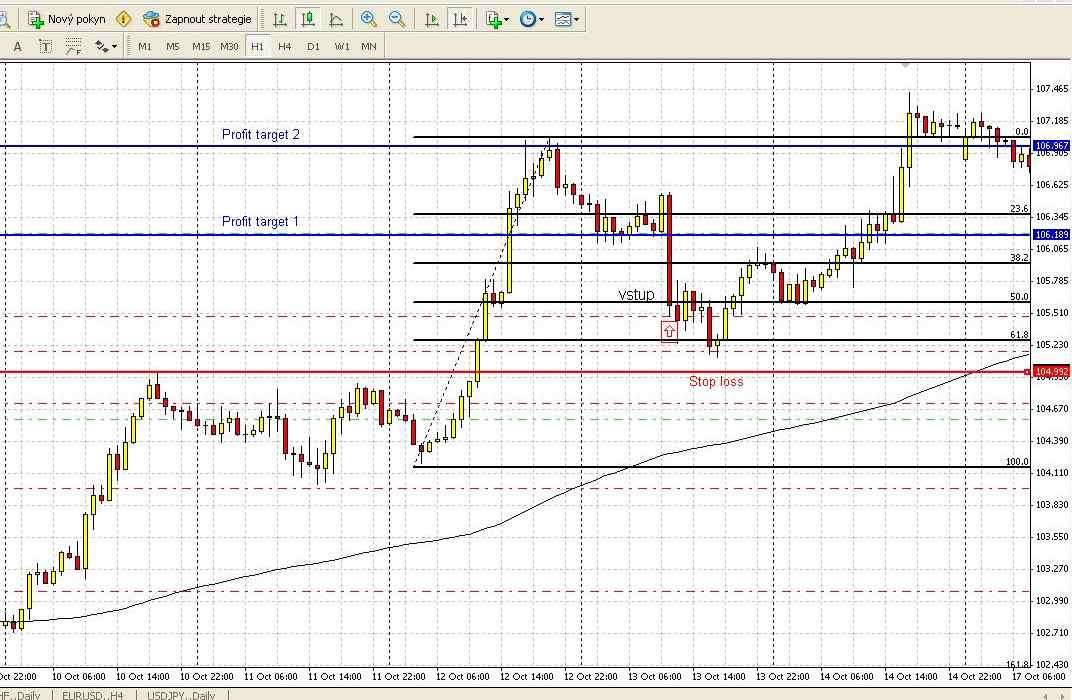Image resolution: width=1072 pixels, height=700 pixels.
Task: Open the indicators list dropdown
Action: 497,19
